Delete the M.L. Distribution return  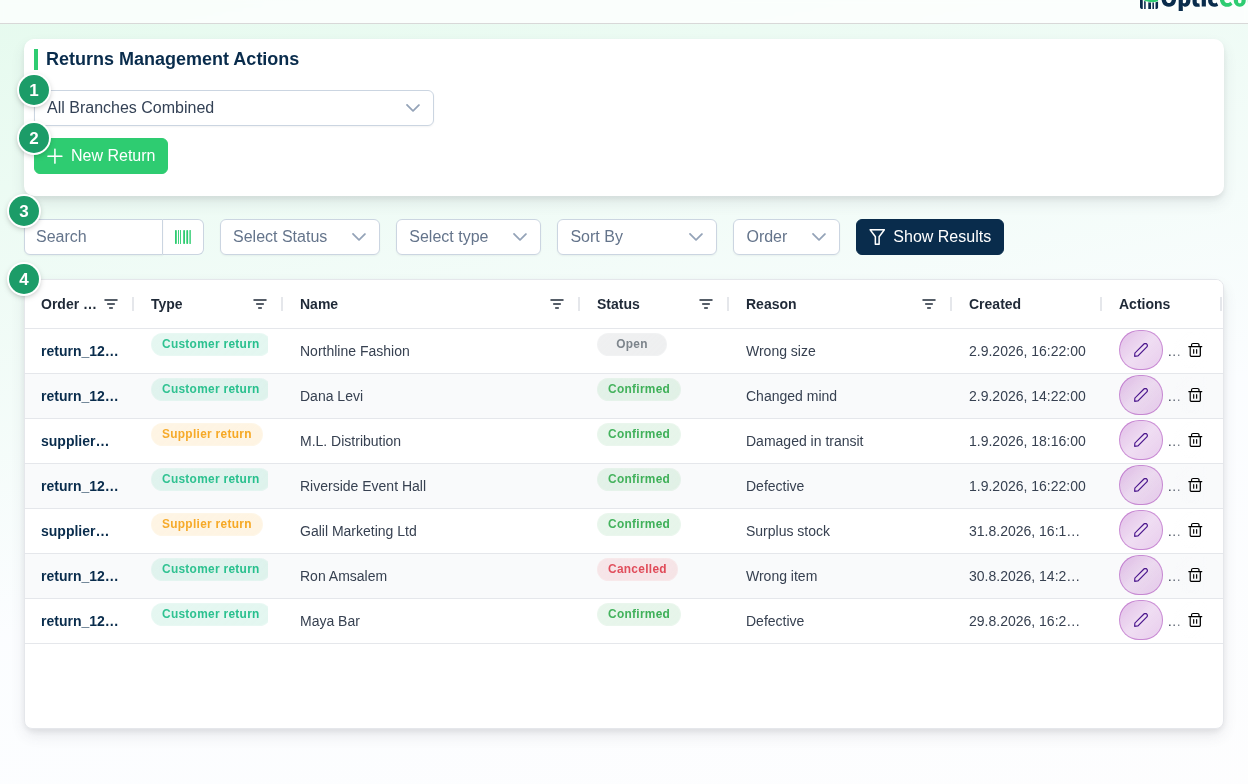[1195, 440]
